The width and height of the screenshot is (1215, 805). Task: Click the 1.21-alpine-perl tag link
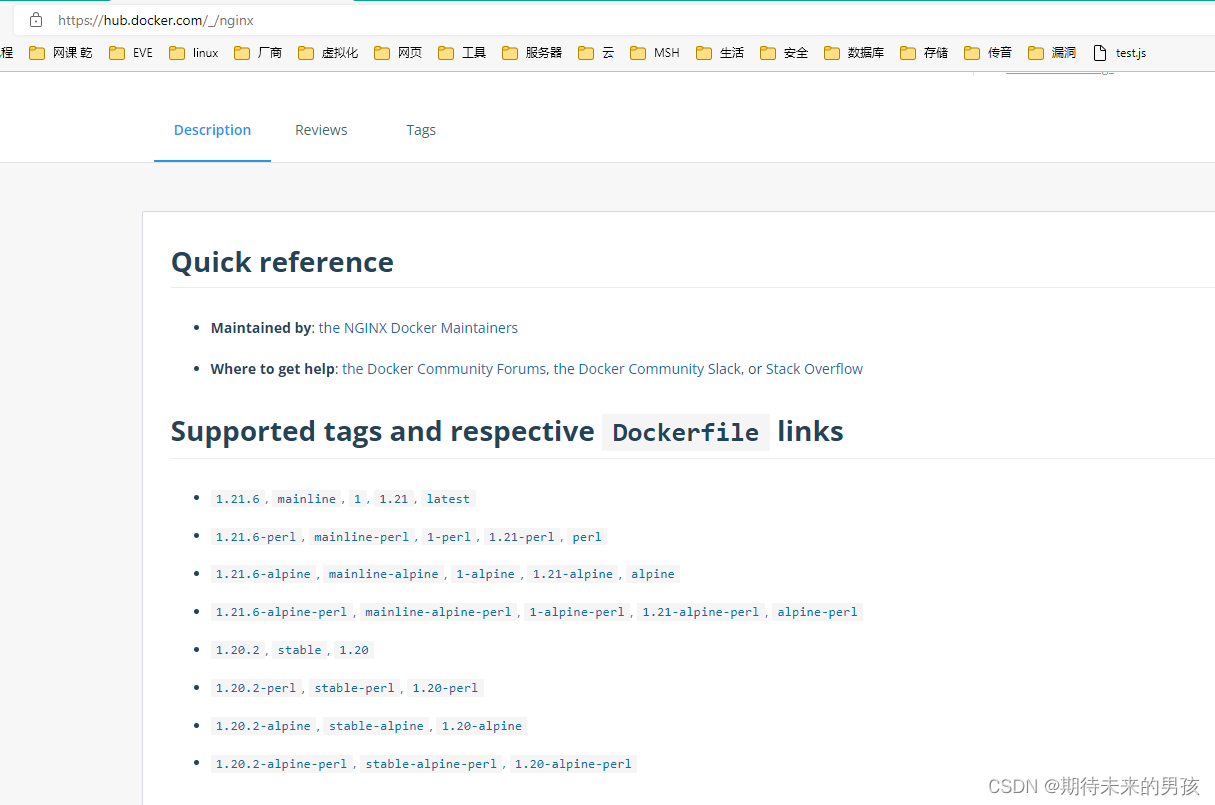(x=700, y=612)
